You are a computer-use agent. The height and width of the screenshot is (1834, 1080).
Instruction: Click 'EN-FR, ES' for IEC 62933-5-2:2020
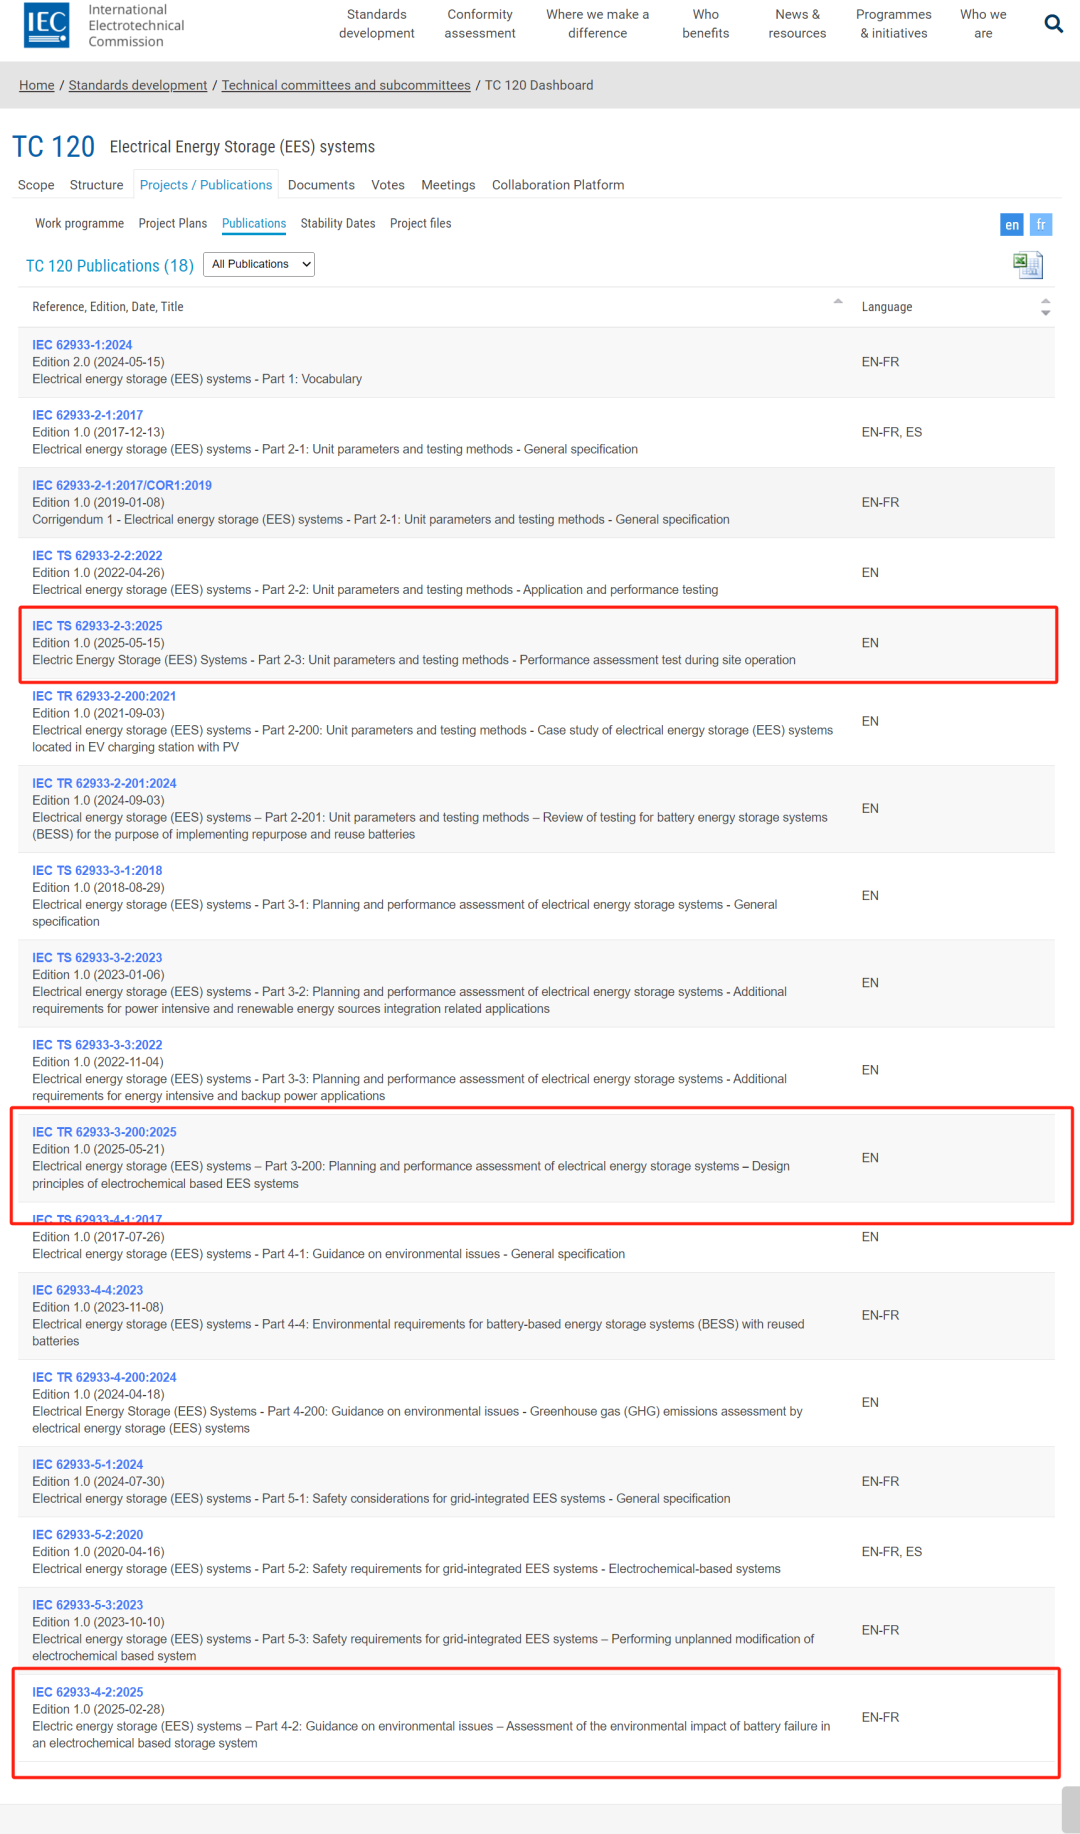pyautogui.click(x=892, y=1551)
